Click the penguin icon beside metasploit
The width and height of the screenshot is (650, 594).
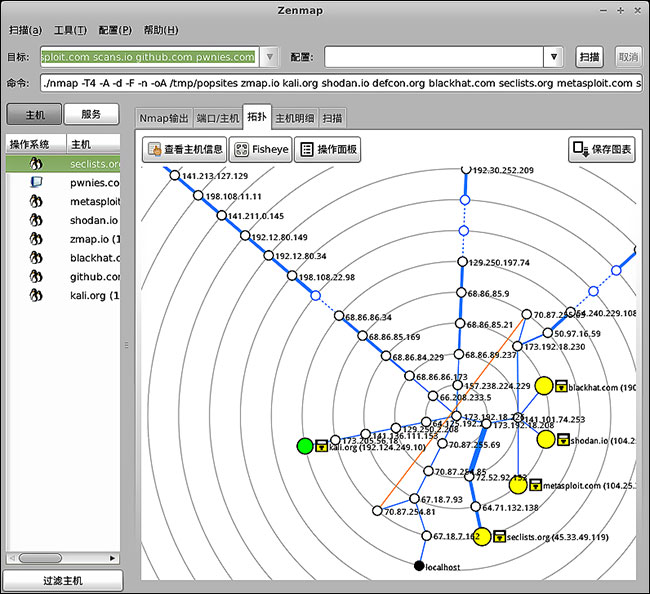point(36,201)
